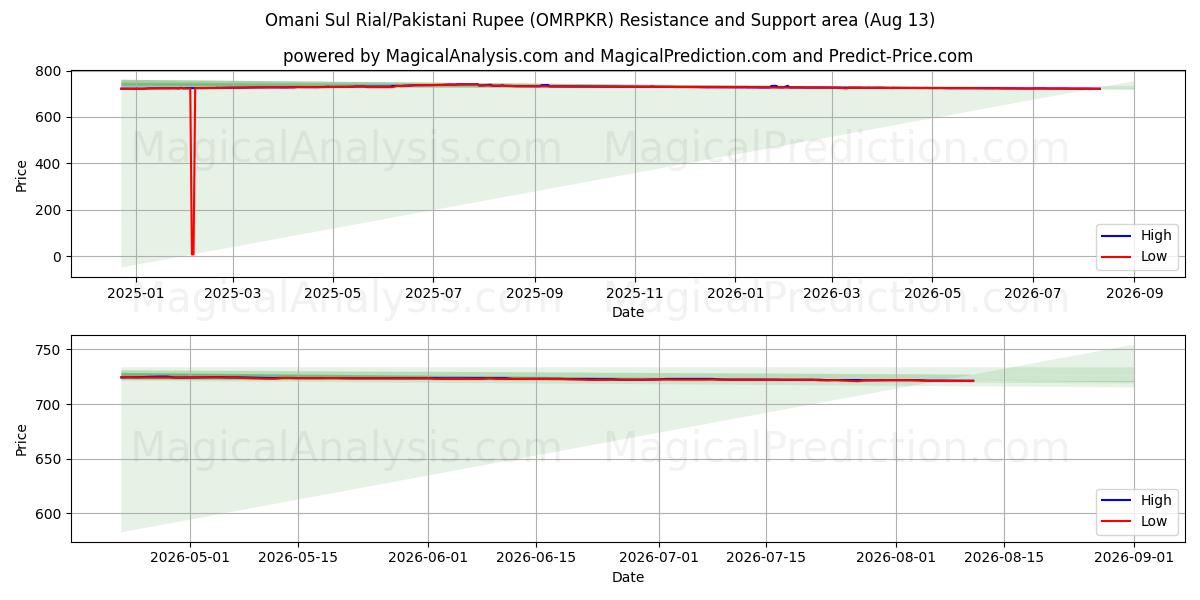Click the '2026-08-15' tick on the lower chart
The width and height of the screenshot is (1200, 600).
pos(1004,558)
